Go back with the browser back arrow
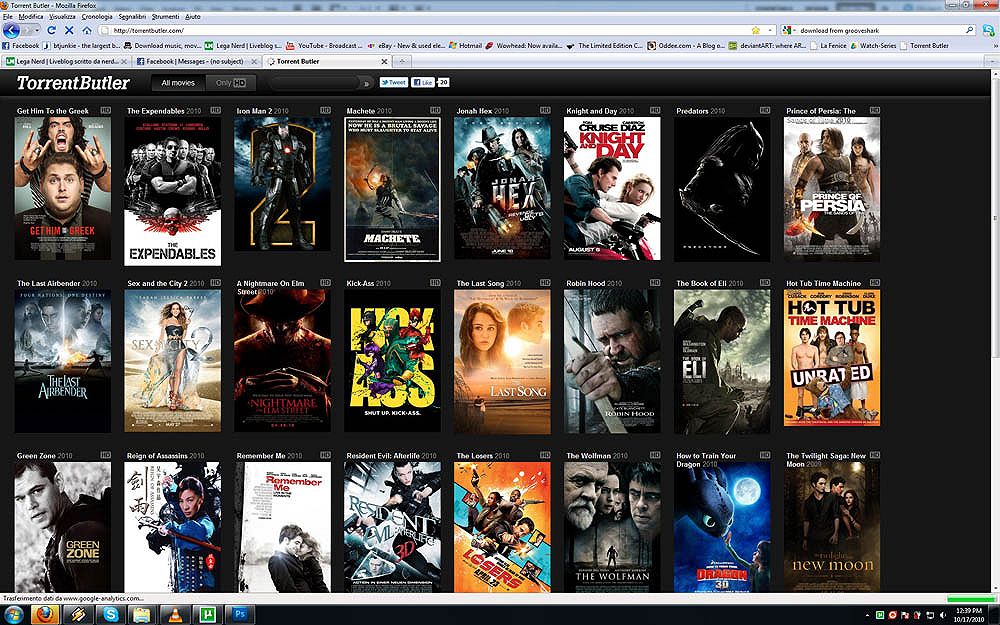Screen dimensions: 1000x625 (11, 30)
